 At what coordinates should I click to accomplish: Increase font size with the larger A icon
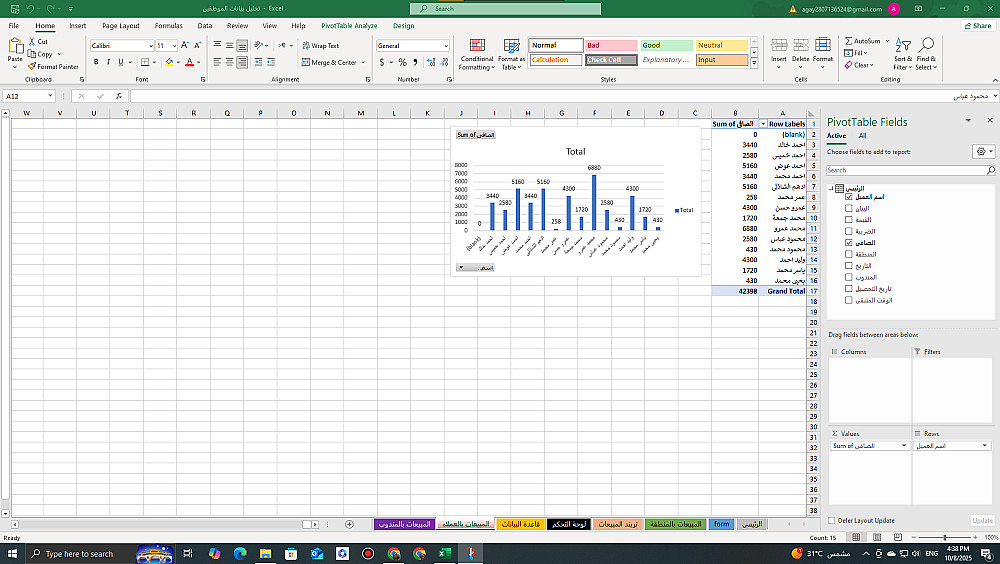[x=184, y=45]
